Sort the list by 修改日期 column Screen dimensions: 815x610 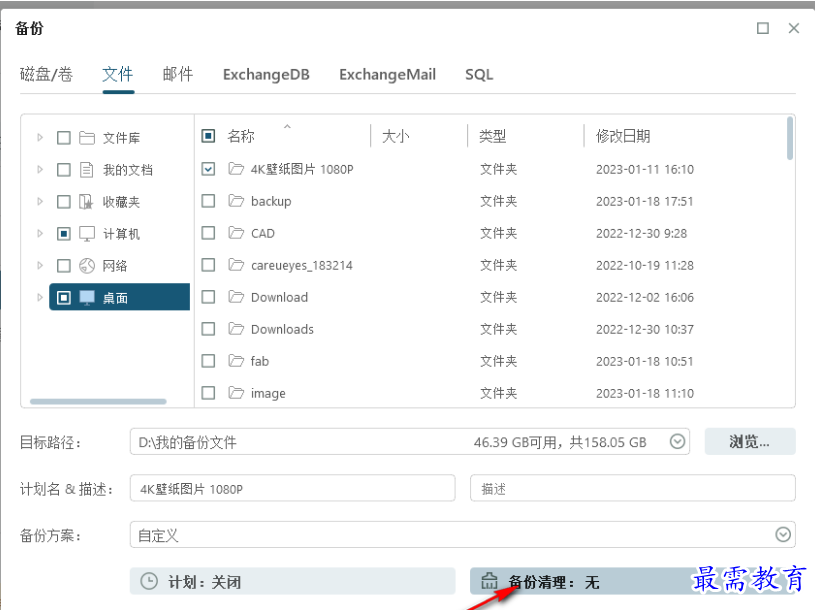point(623,136)
